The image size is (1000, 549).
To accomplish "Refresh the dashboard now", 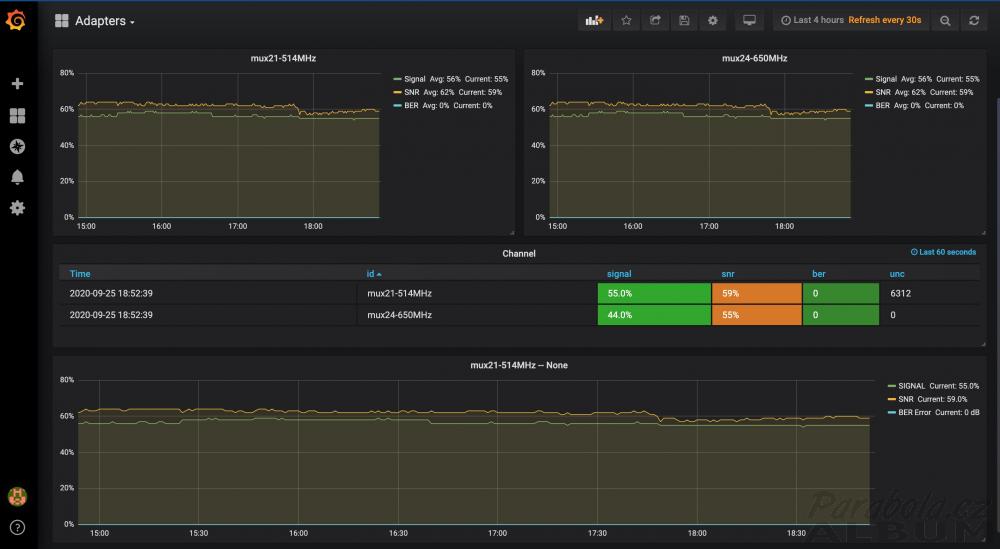I will click(974, 20).
